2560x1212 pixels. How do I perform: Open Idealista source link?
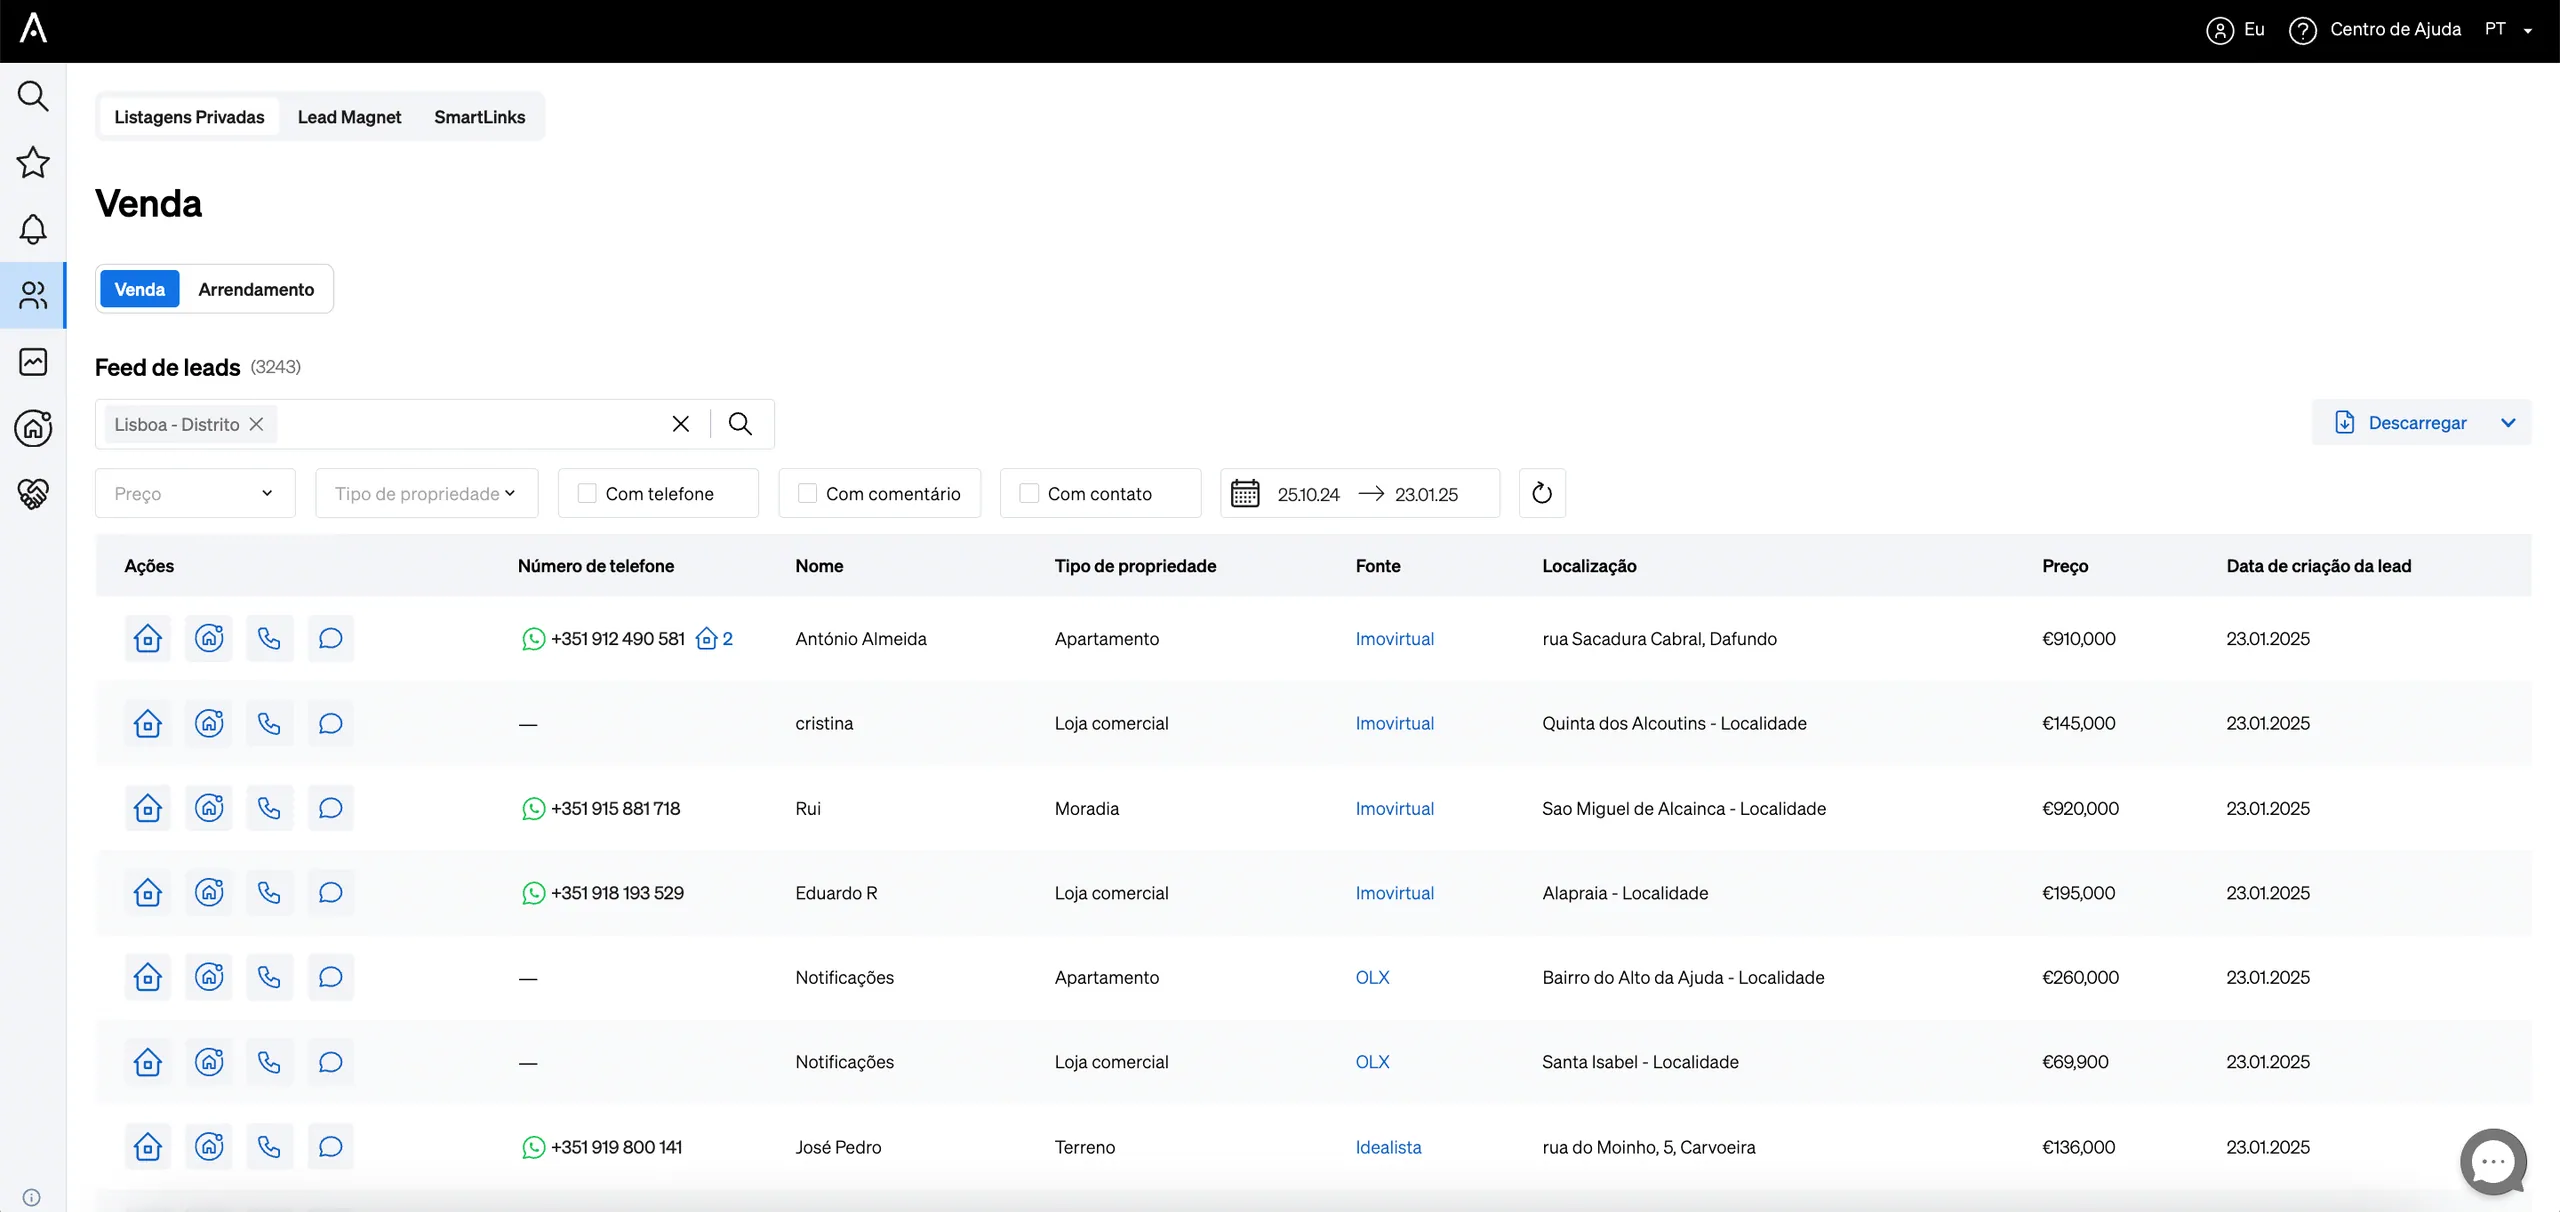(x=1388, y=1147)
